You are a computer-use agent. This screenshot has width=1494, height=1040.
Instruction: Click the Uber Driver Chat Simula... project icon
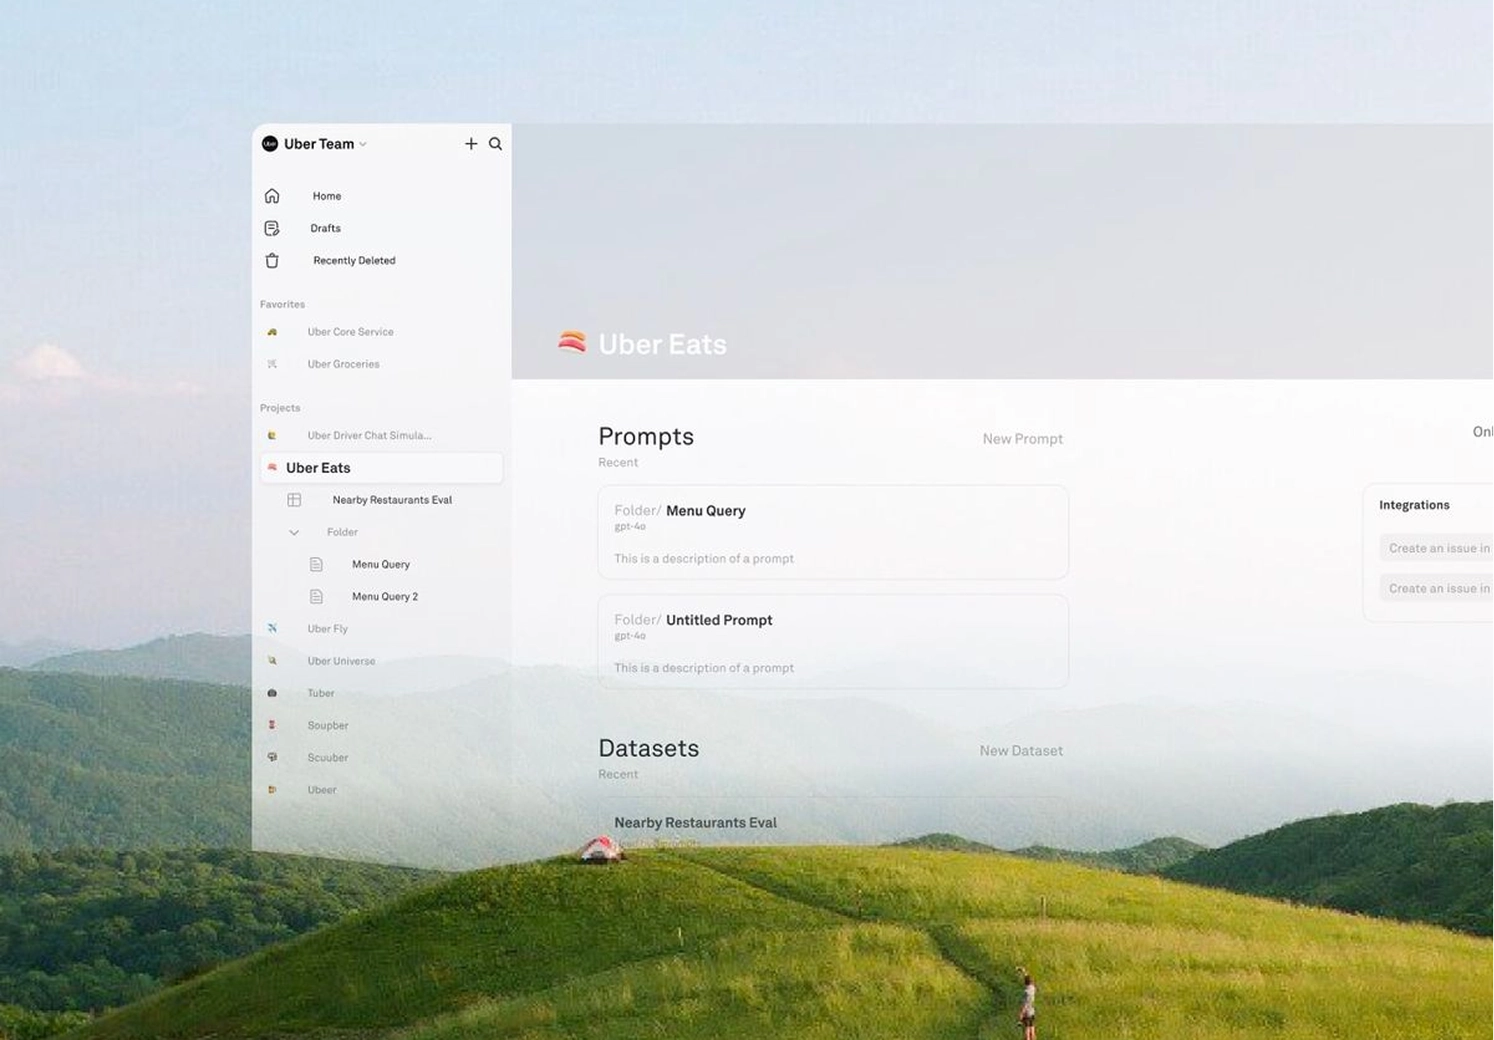272,435
